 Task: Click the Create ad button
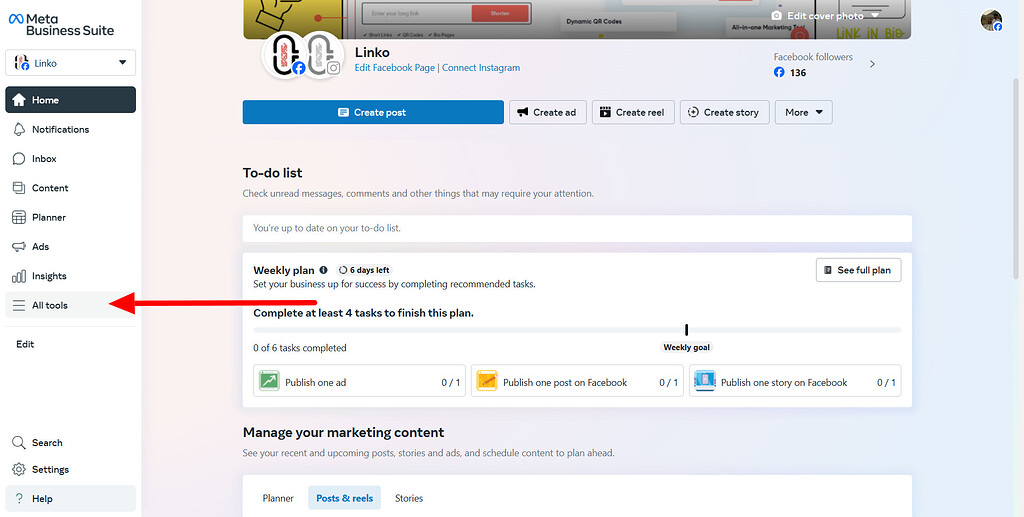point(547,112)
